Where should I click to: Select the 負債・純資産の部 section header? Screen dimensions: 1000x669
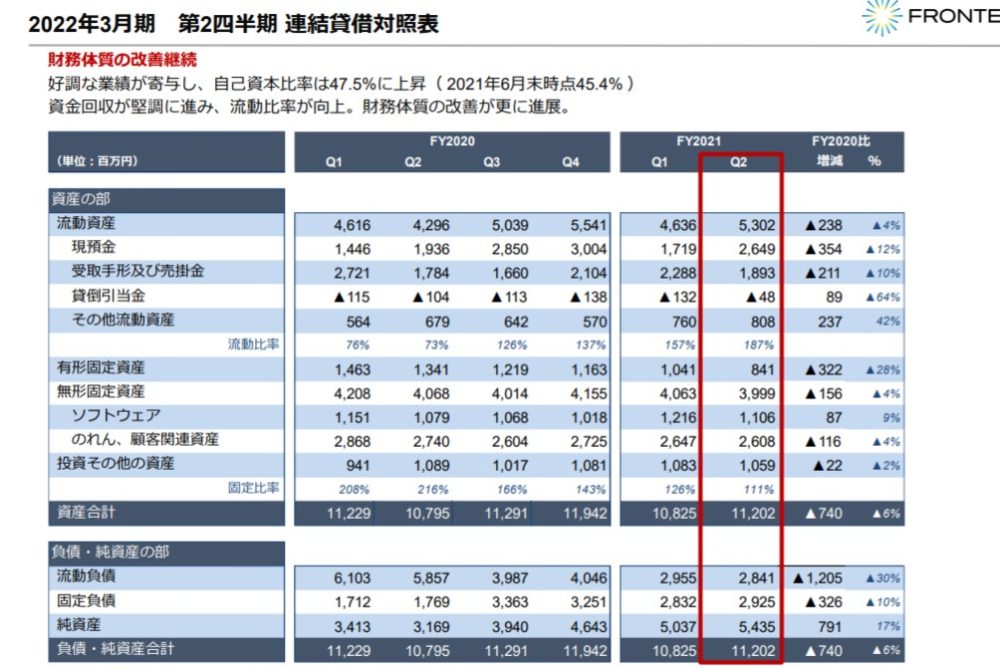tap(112, 551)
